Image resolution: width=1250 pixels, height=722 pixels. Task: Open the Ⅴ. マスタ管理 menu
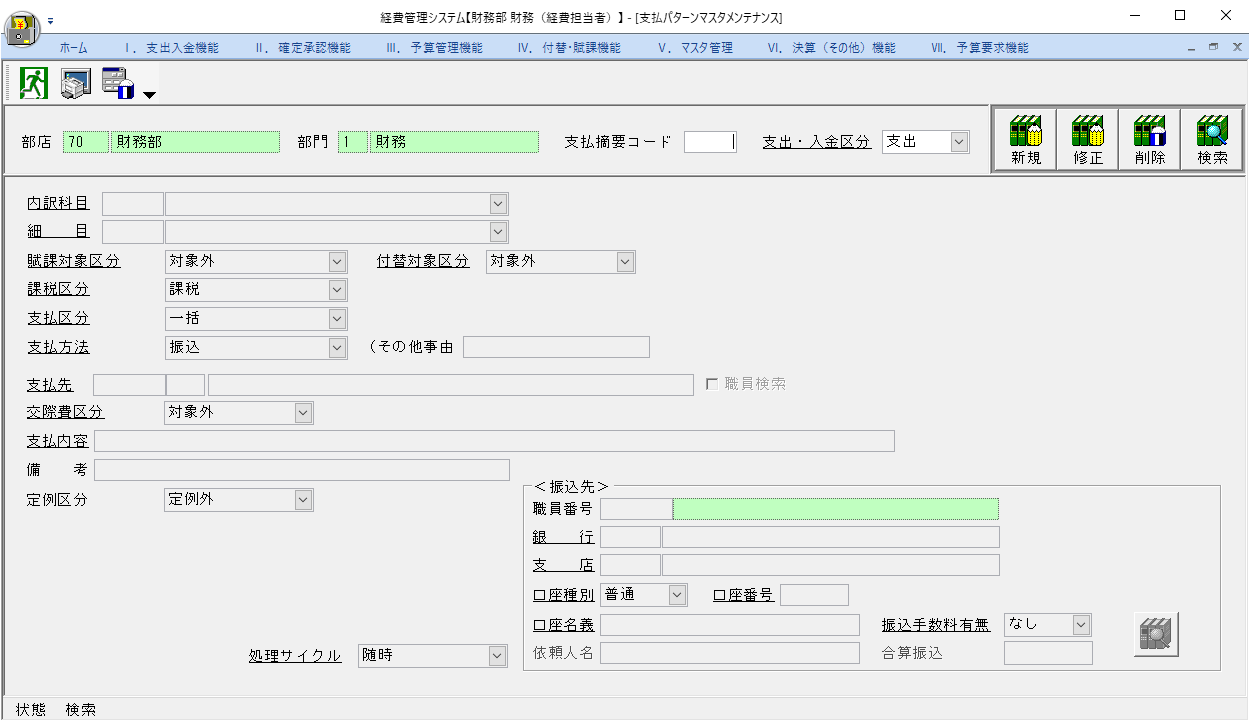695,48
